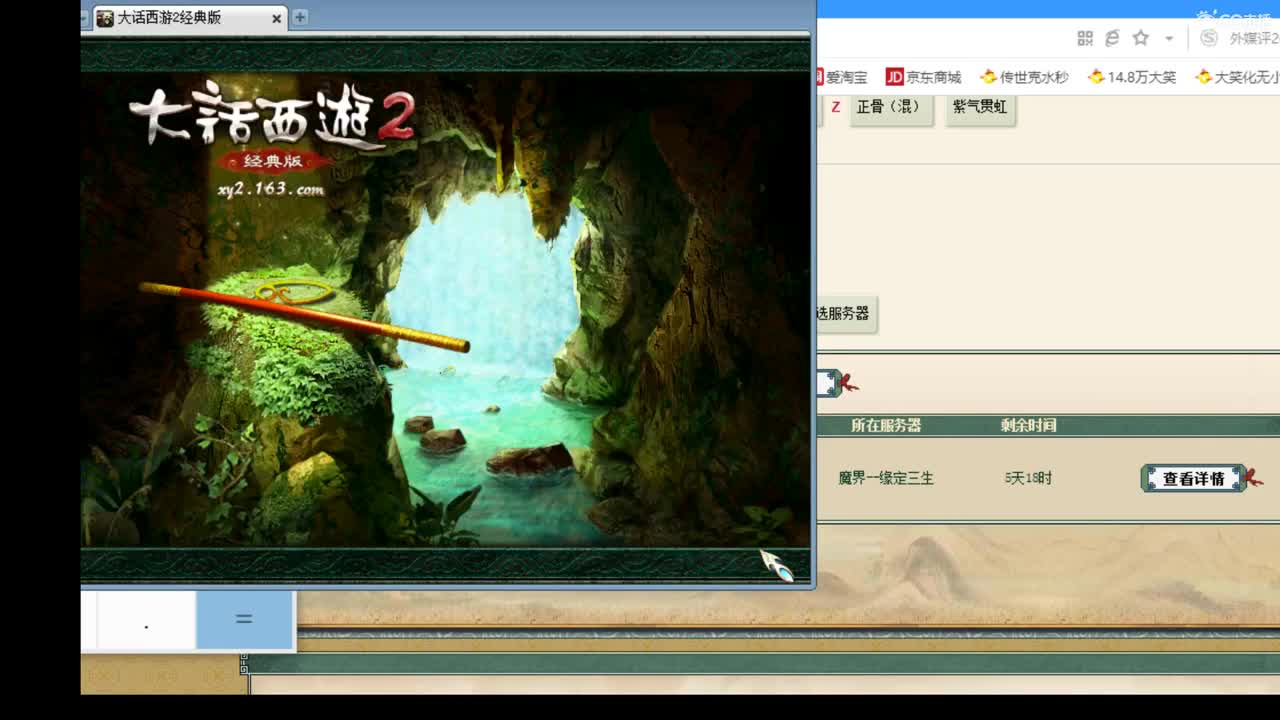The height and width of the screenshot is (720, 1280).
Task: Click the 剩余时间 column header
Action: [x=1028, y=425]
